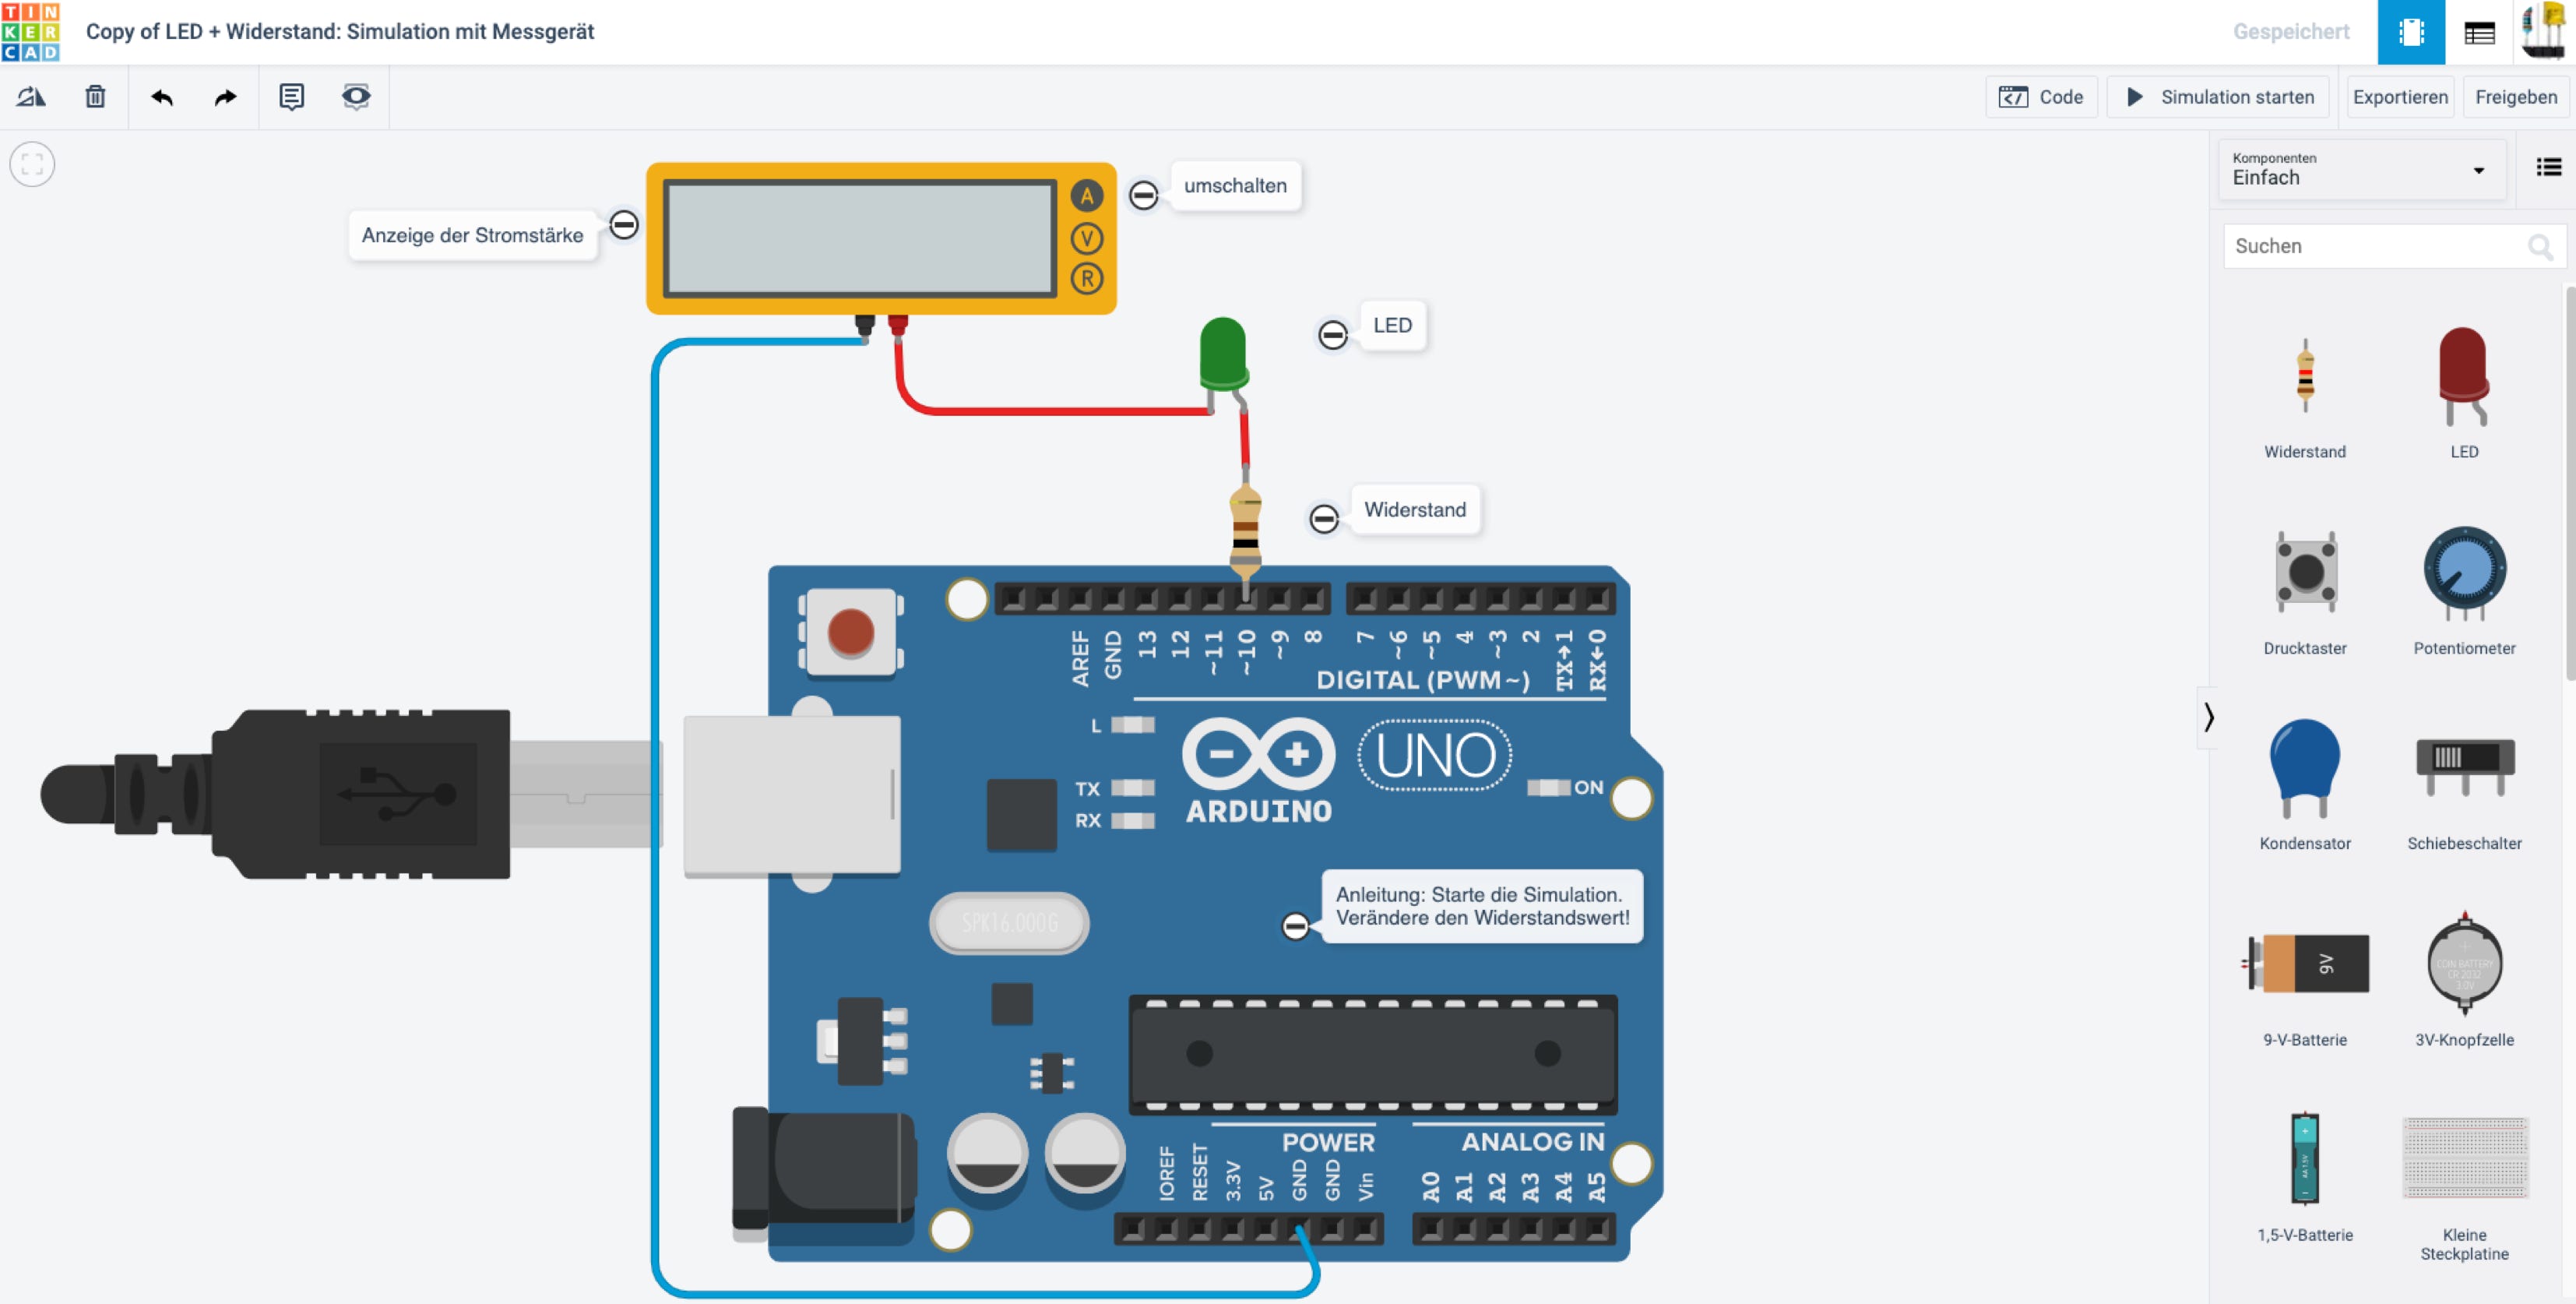This screenshot has height=1304, width=2576.
Task: Select multimeter resistance mode R
Action: point(1087,279)
